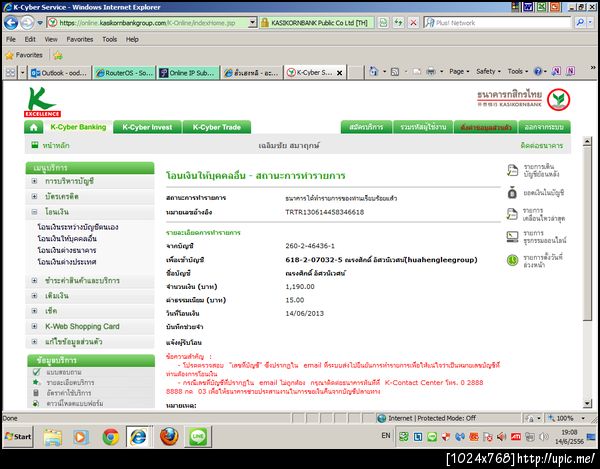The width and height of the screenshot is (600, 469).
Task: Open the File menu
Action: (11, 39)
